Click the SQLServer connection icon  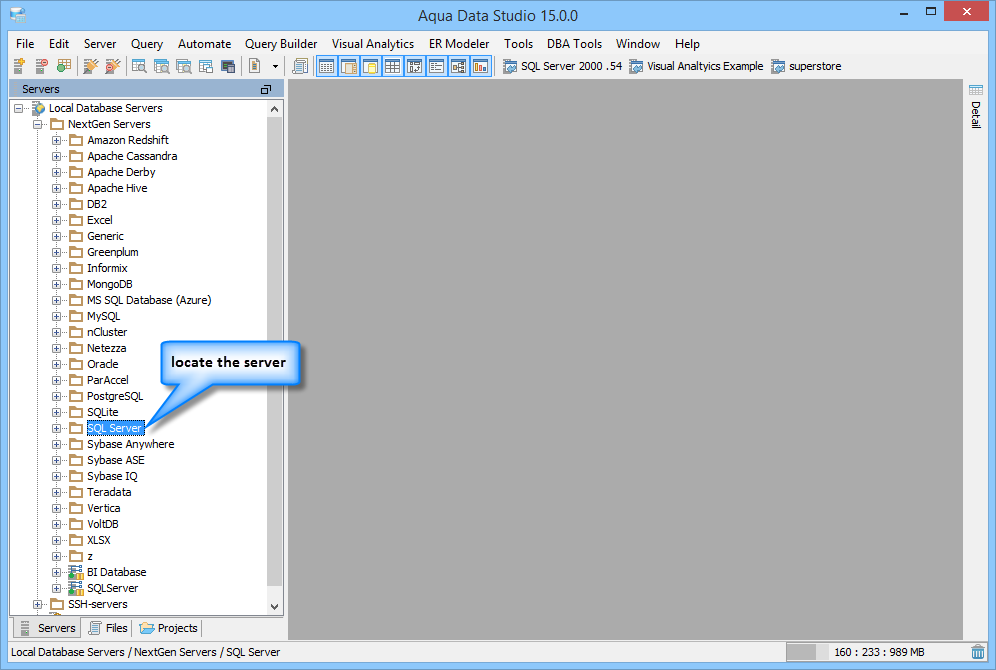76,588
